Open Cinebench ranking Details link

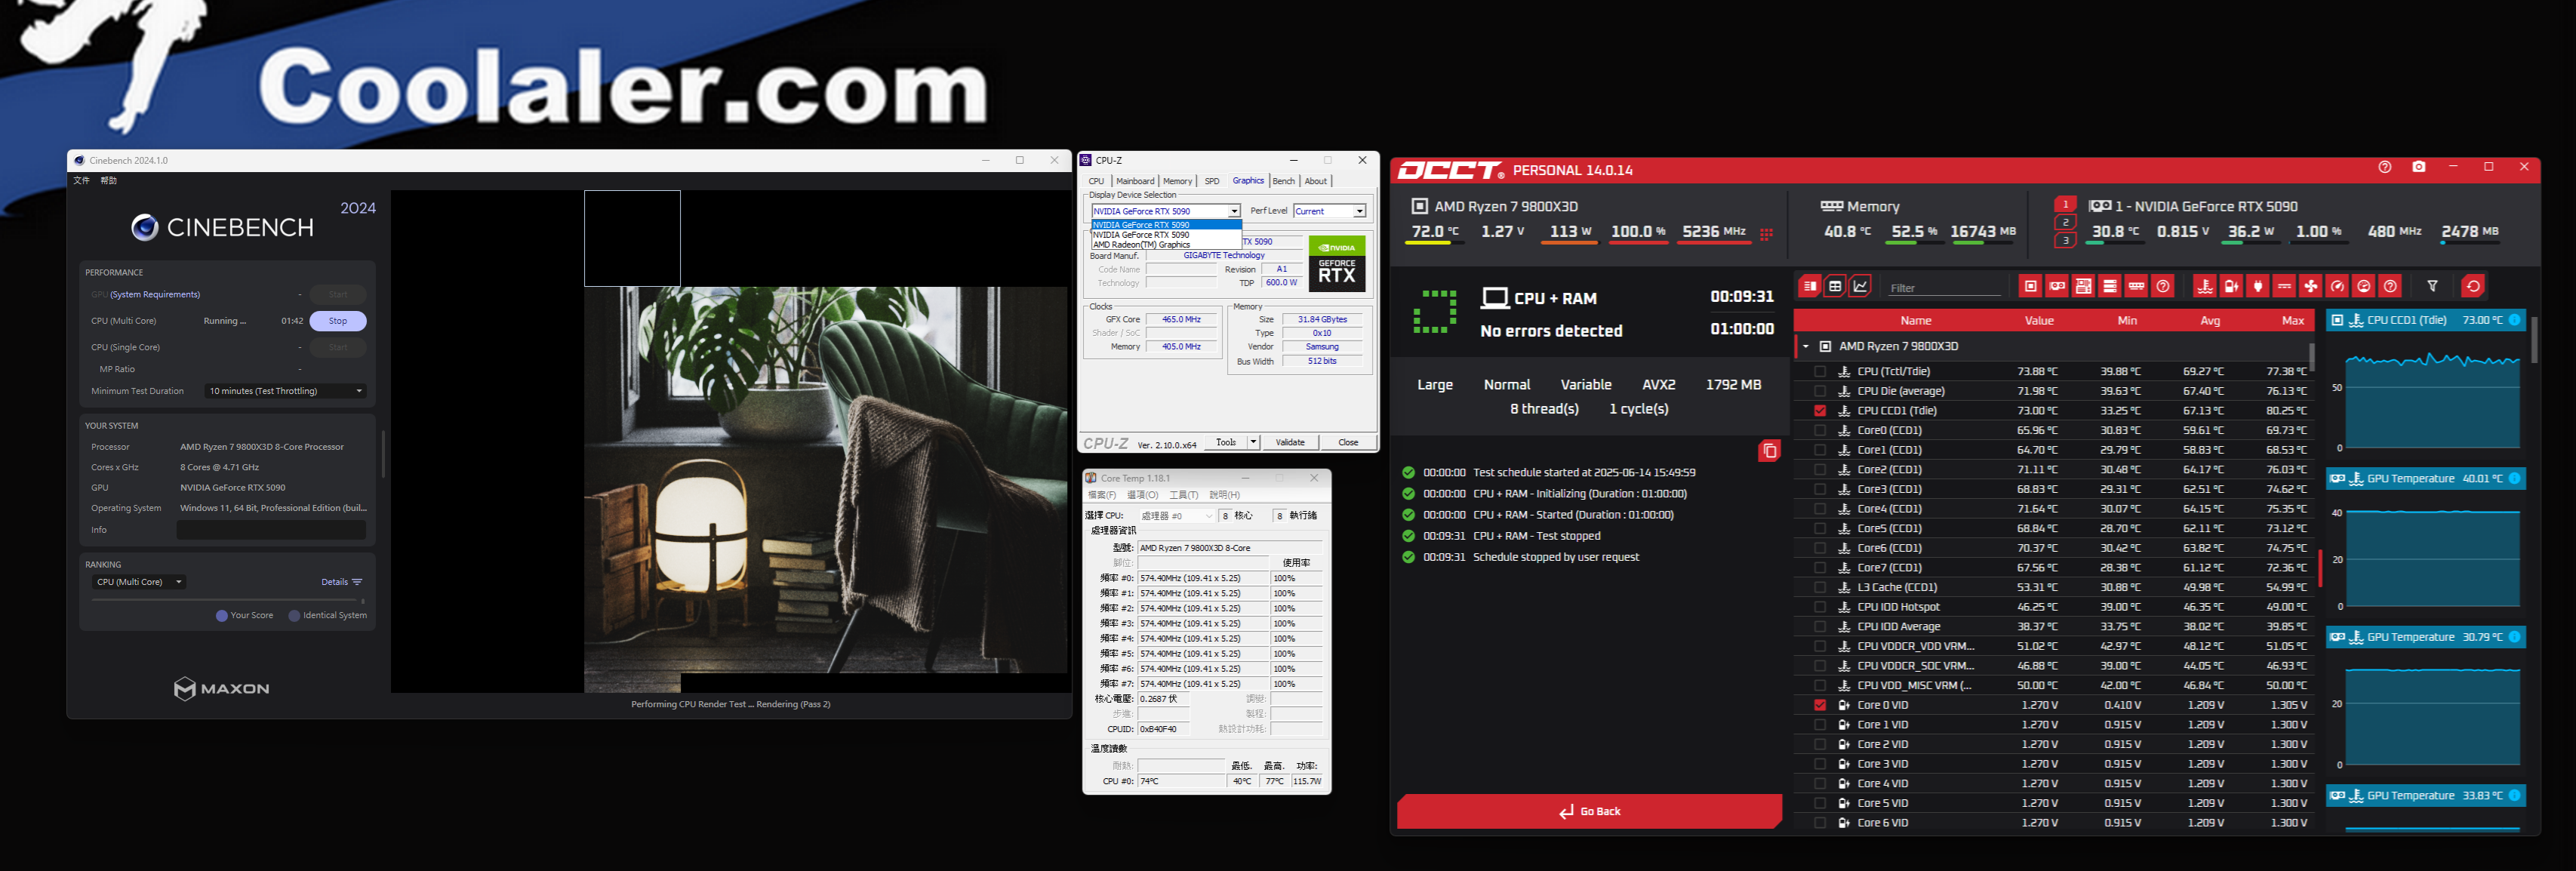click(x=342, y=582)
